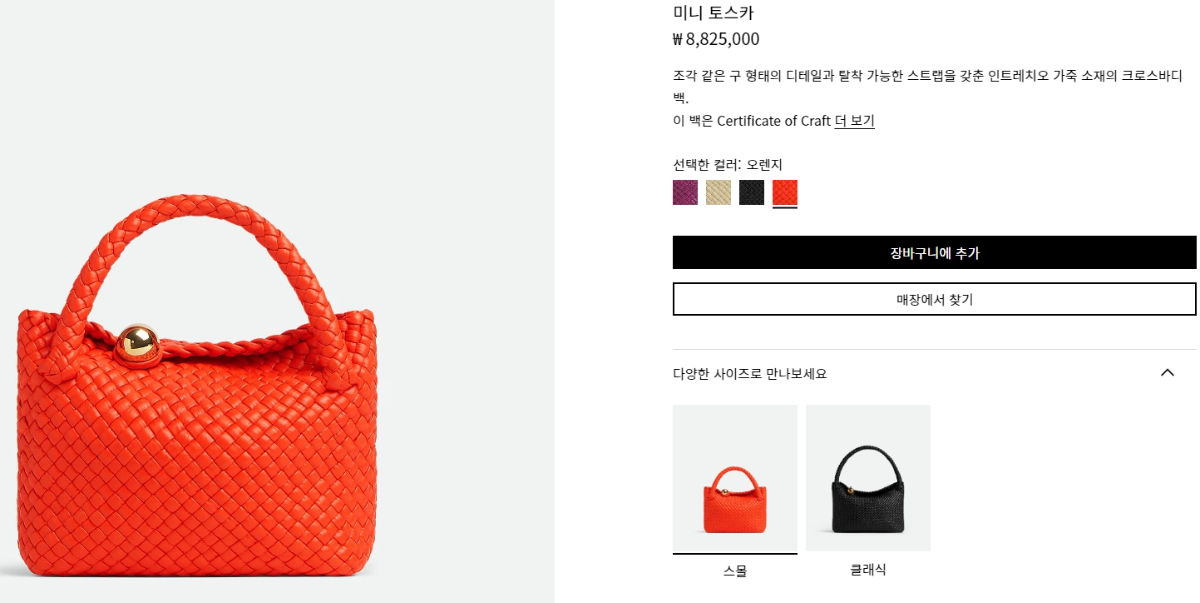This screenshot has width=1200, height=603.
Task: Open the classic black bag thumbnail
Action: click(868, 478)
